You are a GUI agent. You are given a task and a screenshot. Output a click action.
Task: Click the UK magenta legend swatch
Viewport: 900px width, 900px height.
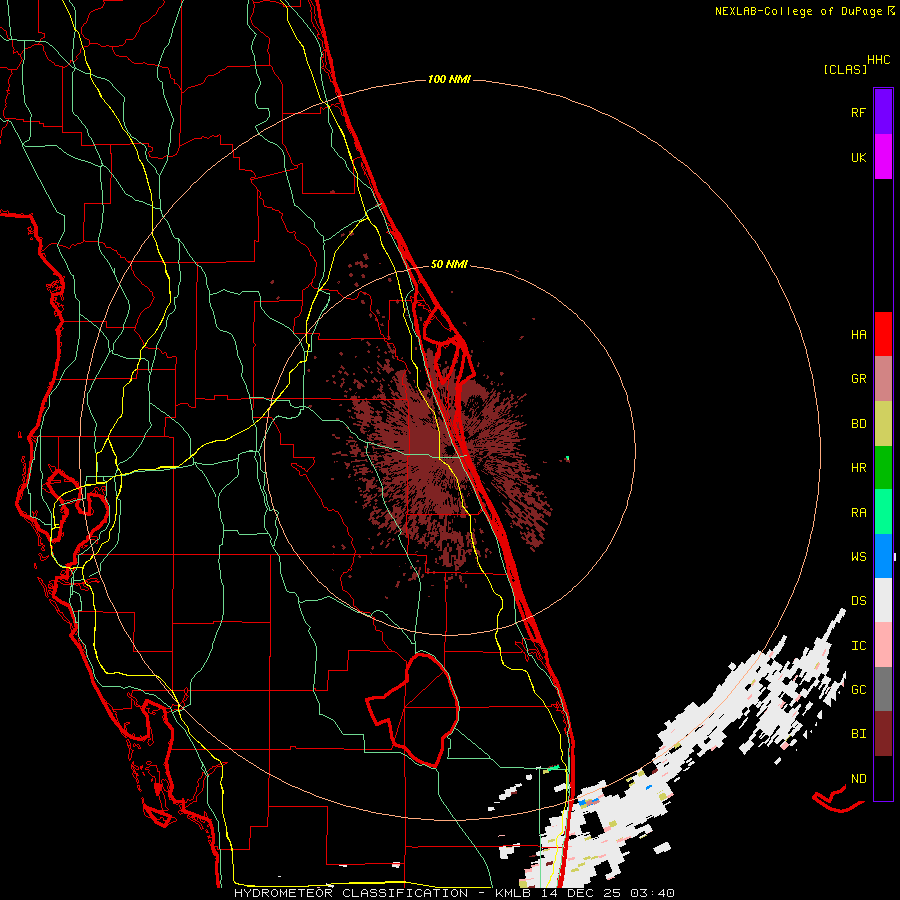point(883,157)
